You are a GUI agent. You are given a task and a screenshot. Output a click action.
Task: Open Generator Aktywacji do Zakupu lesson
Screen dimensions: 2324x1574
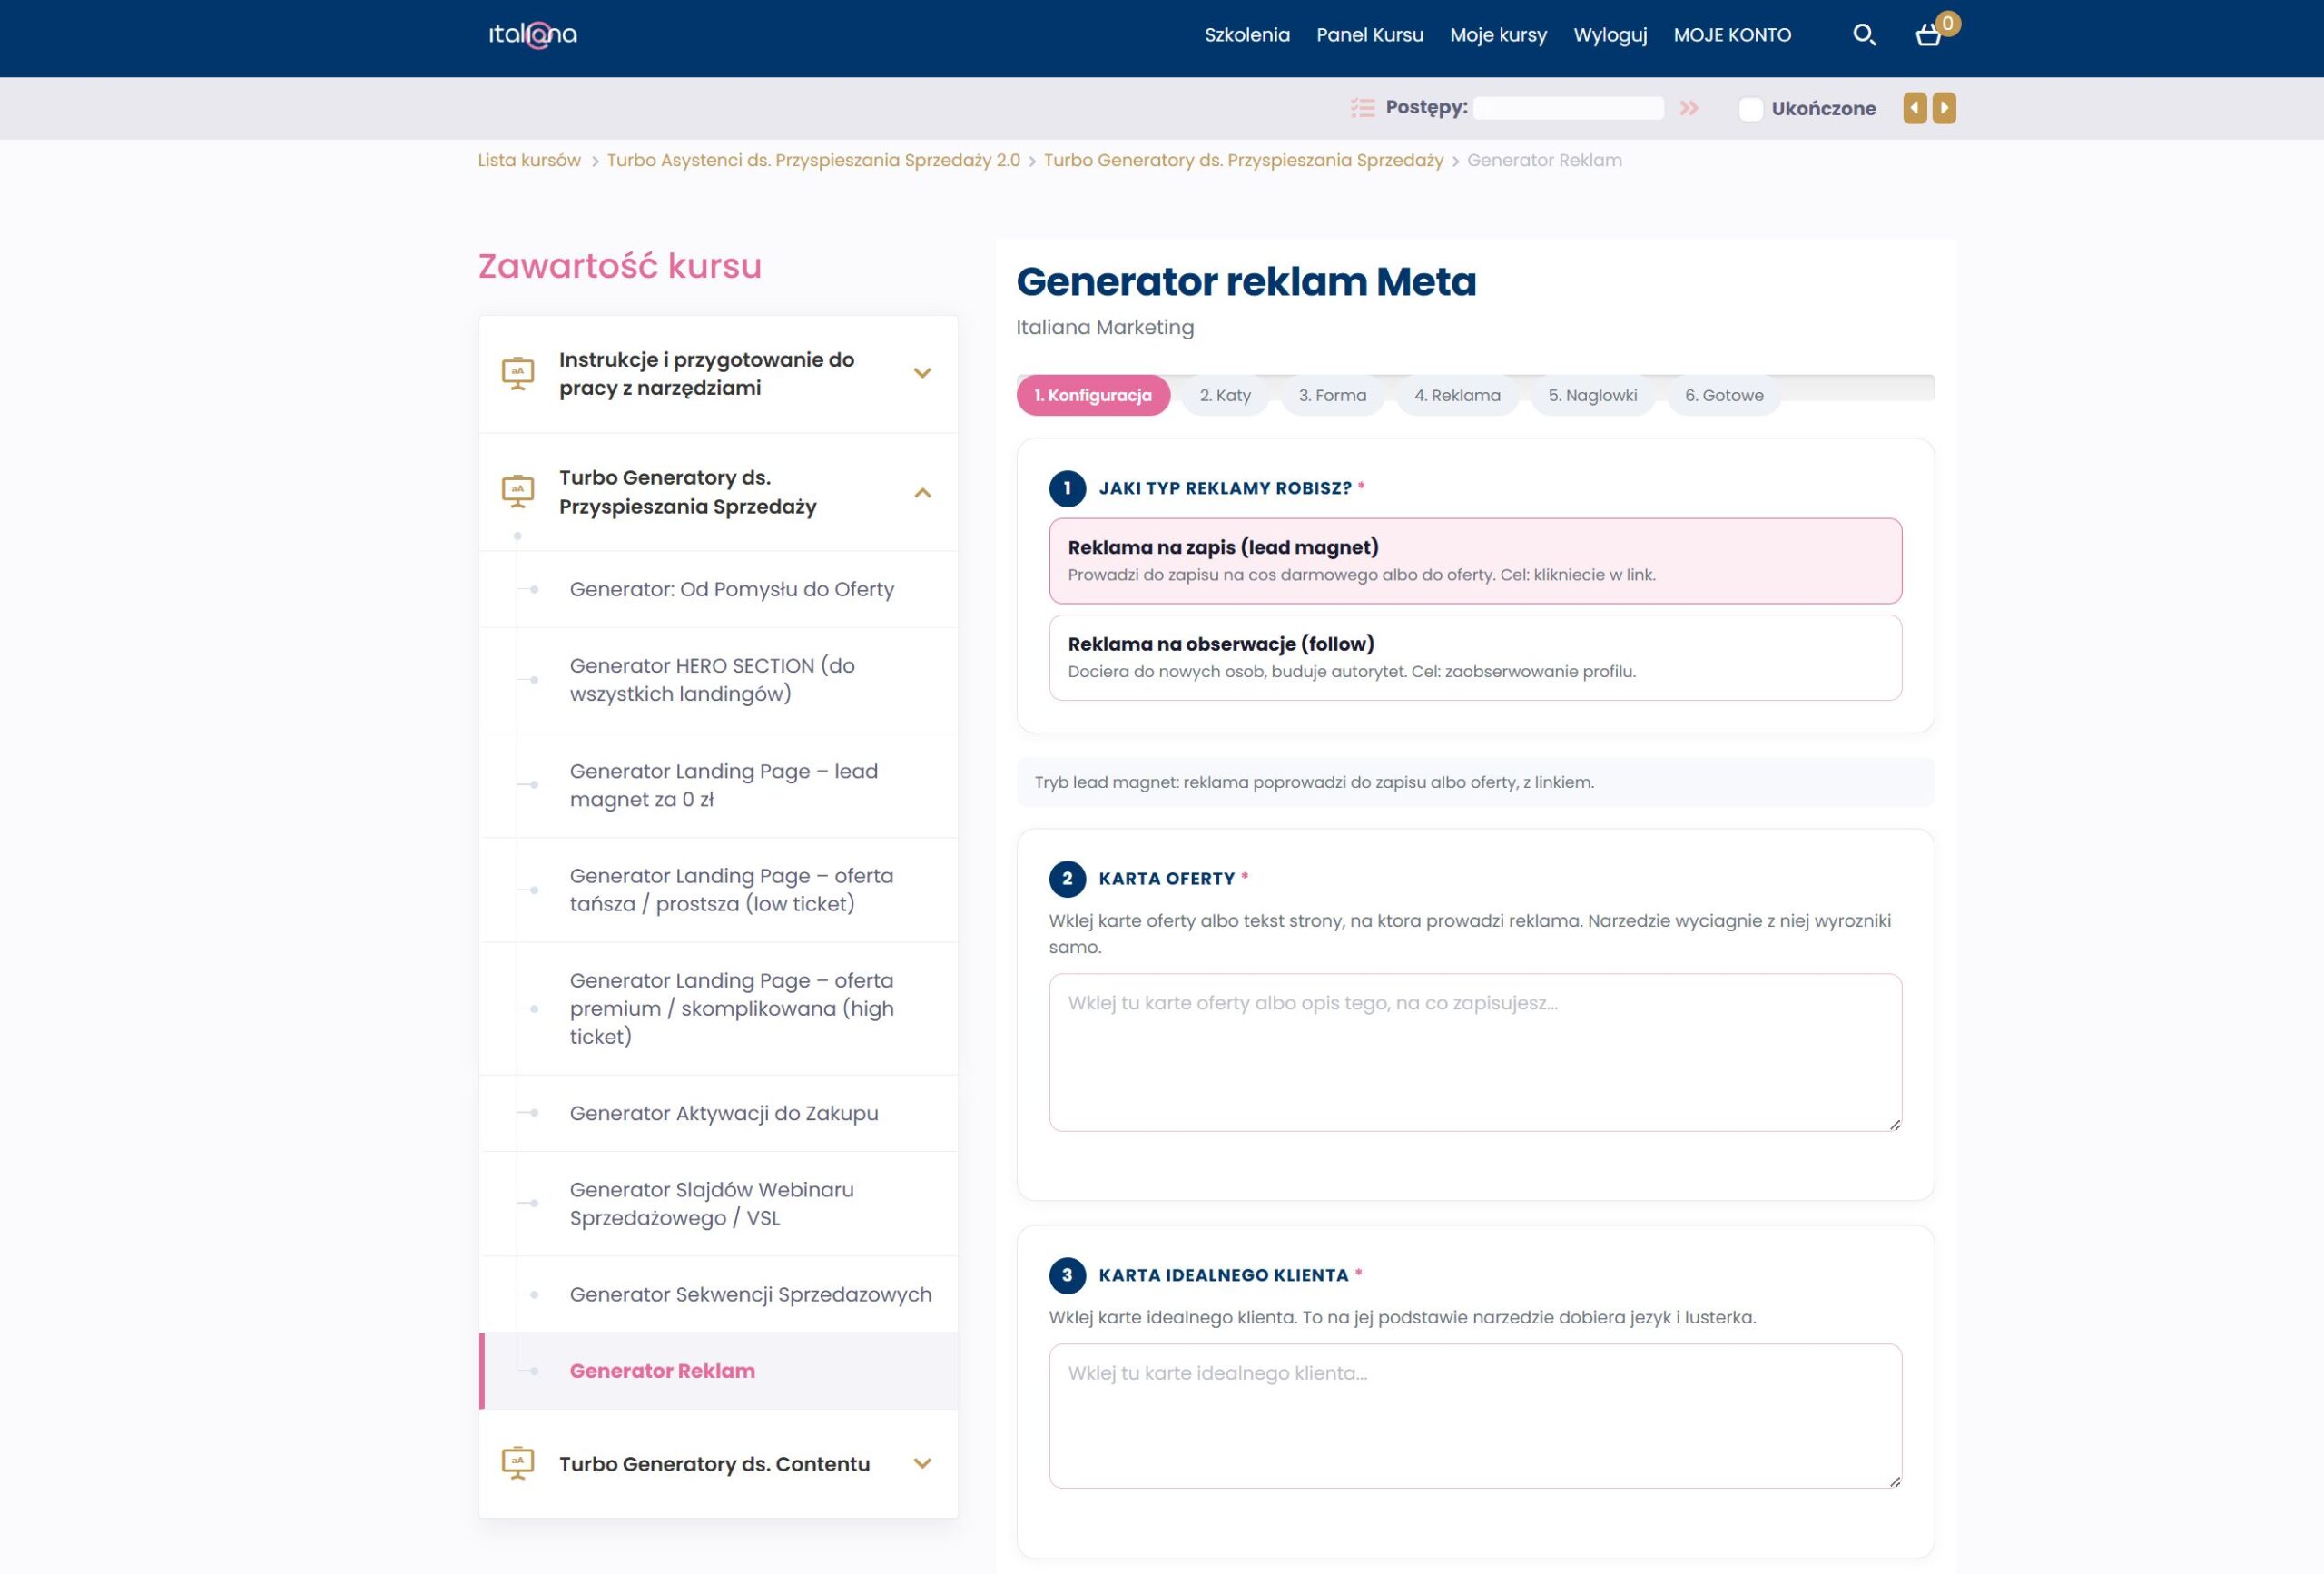click(x=723, y=1113)
